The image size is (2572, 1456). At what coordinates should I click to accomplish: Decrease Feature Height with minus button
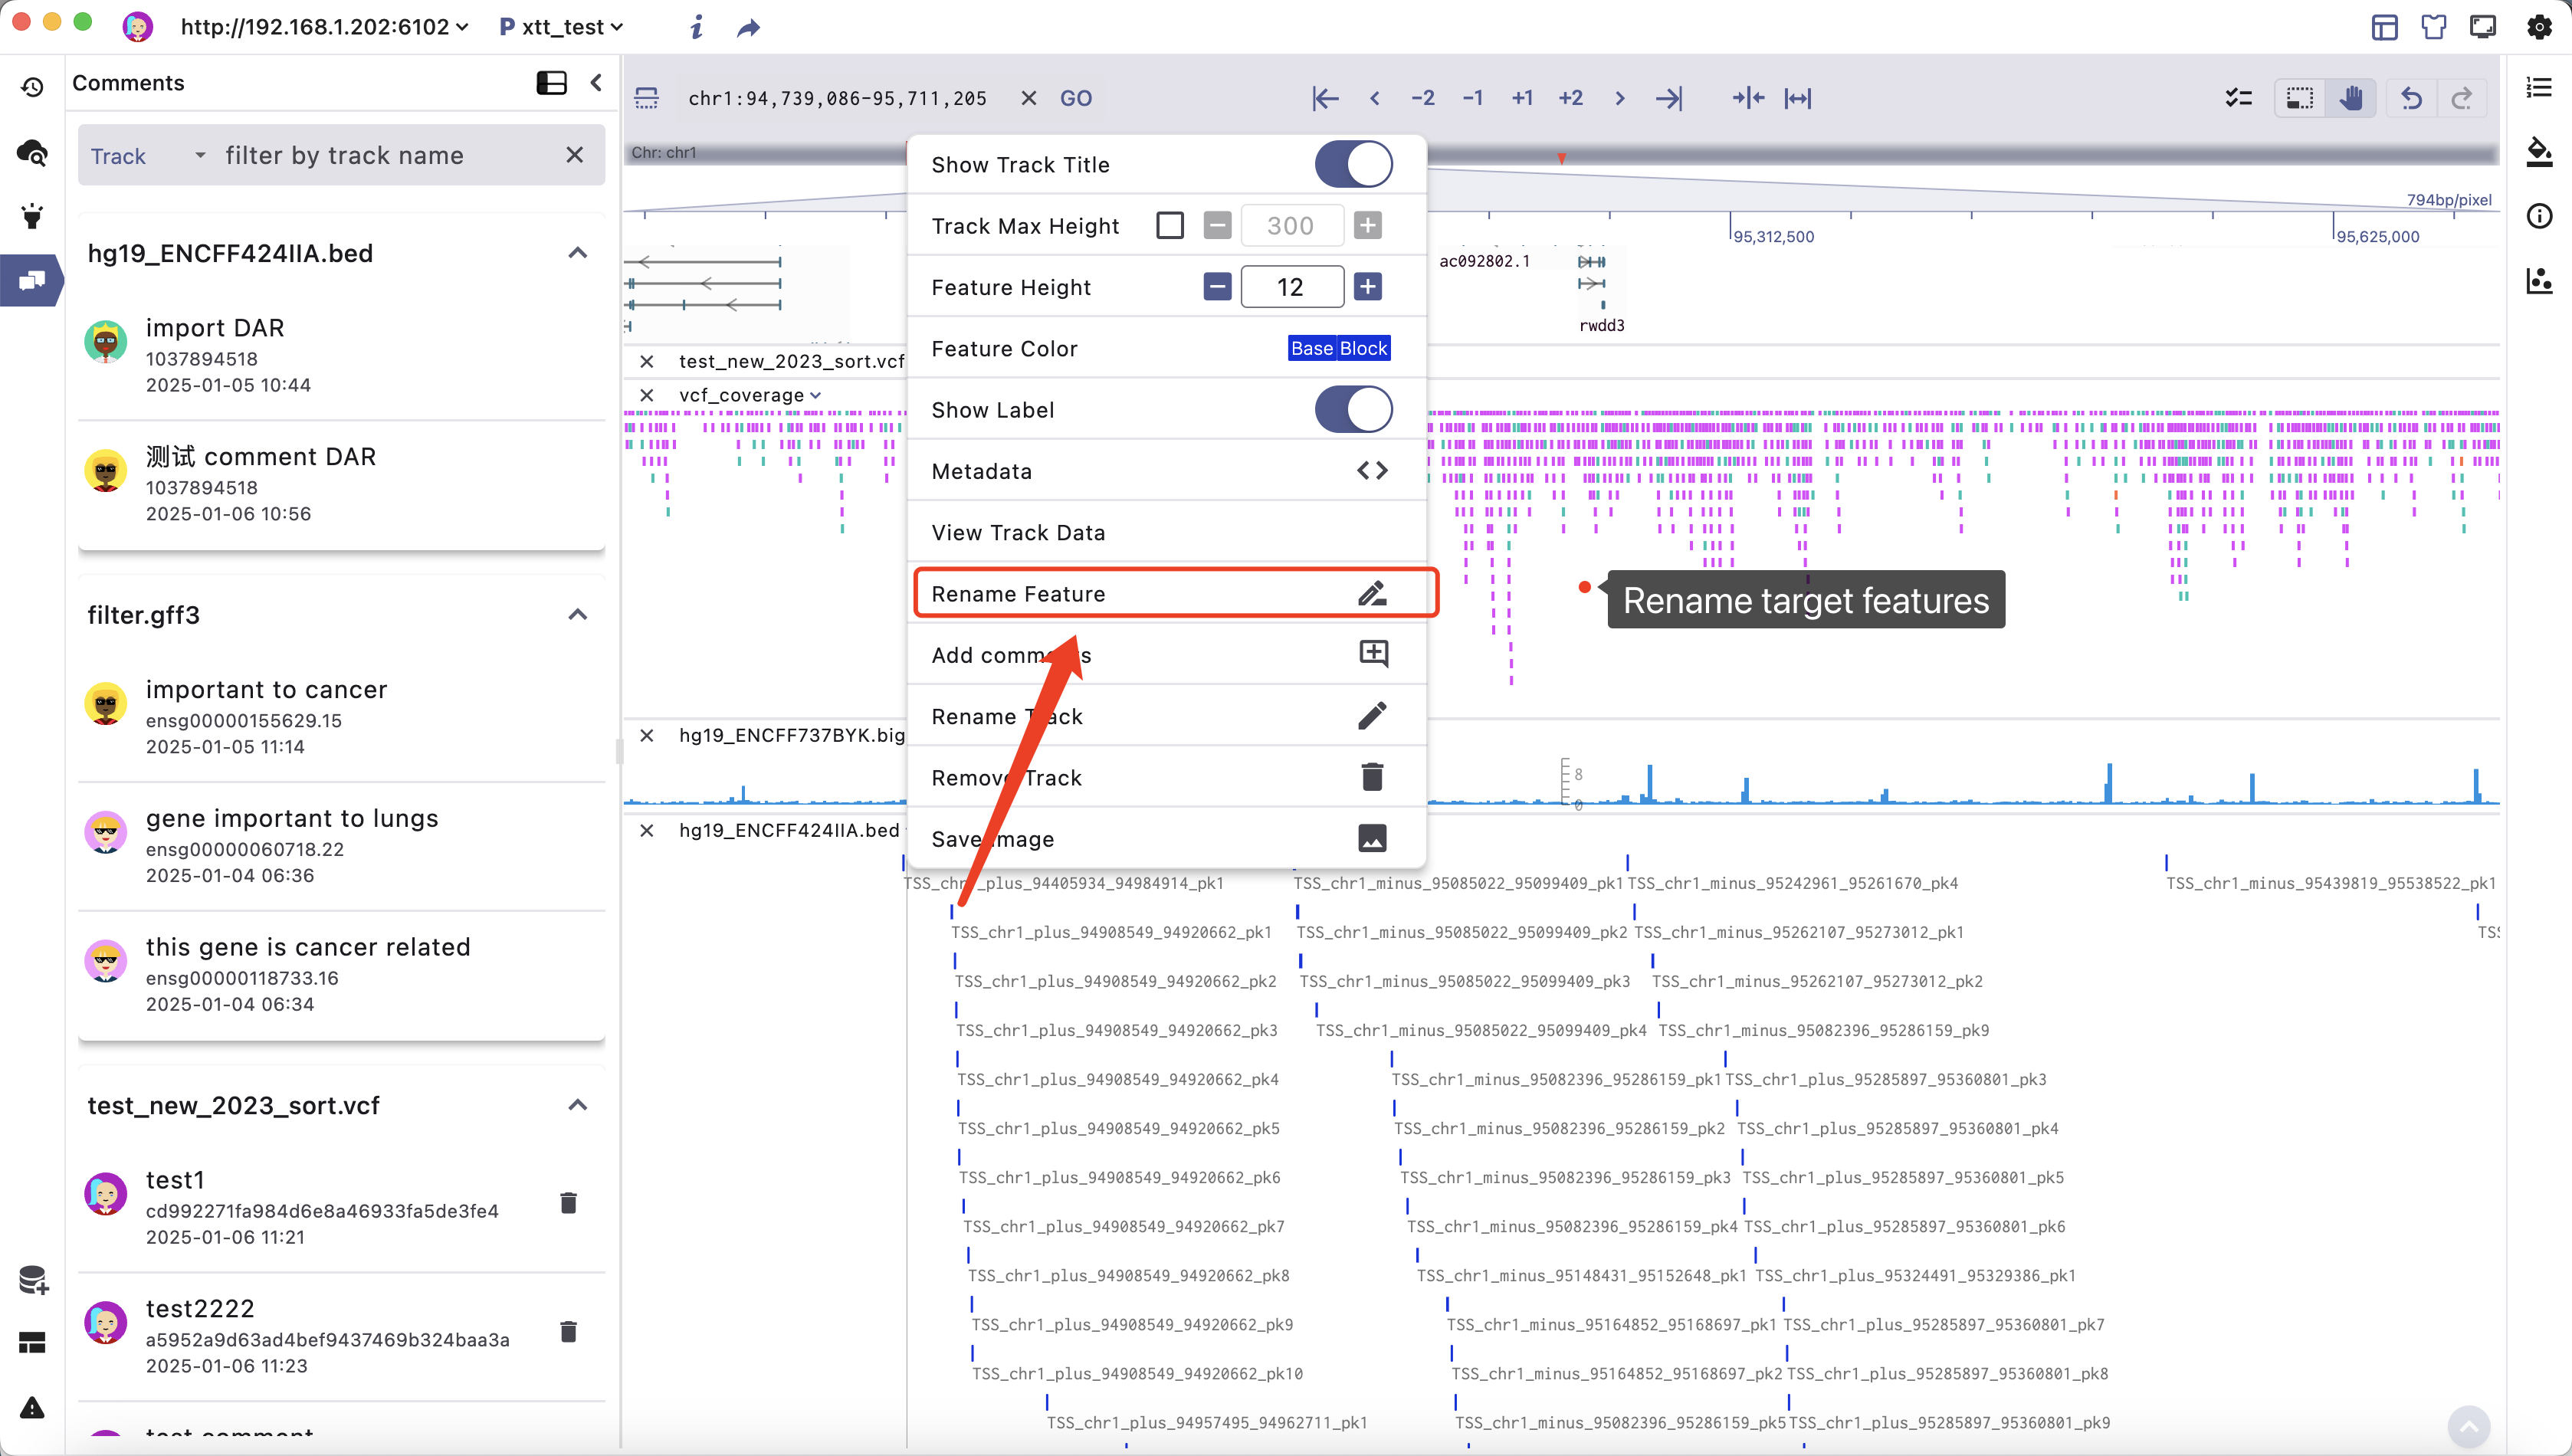click(1217, 287)
